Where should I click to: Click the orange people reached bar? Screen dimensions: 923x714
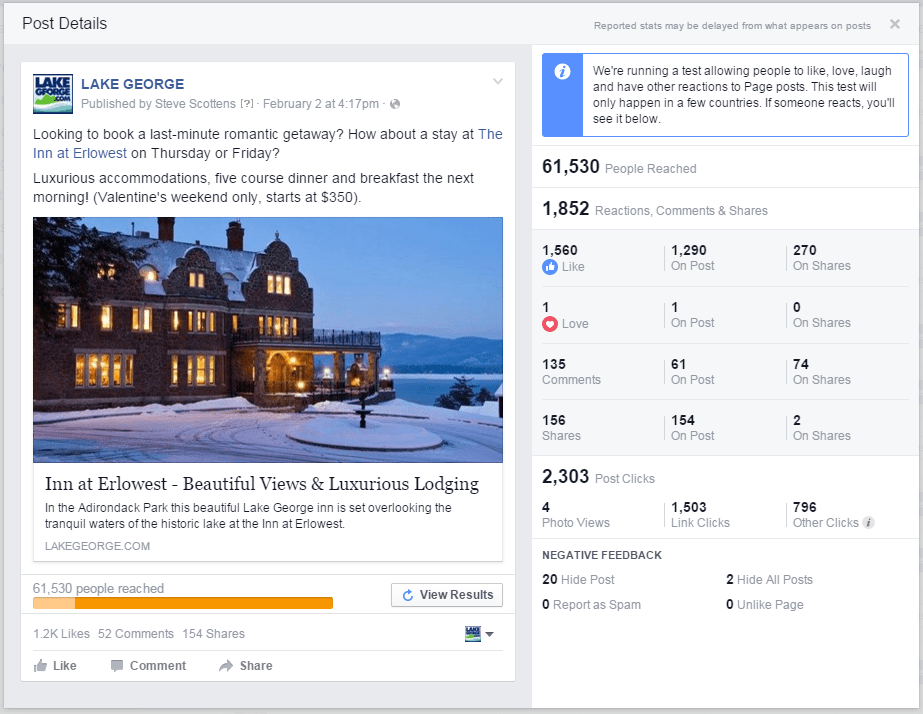(183, 603)
